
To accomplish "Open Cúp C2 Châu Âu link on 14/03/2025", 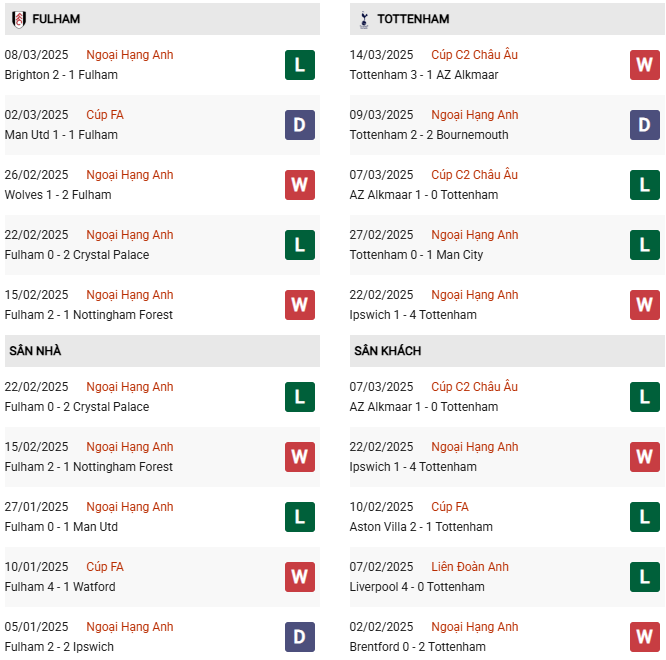I will [474, 55].
